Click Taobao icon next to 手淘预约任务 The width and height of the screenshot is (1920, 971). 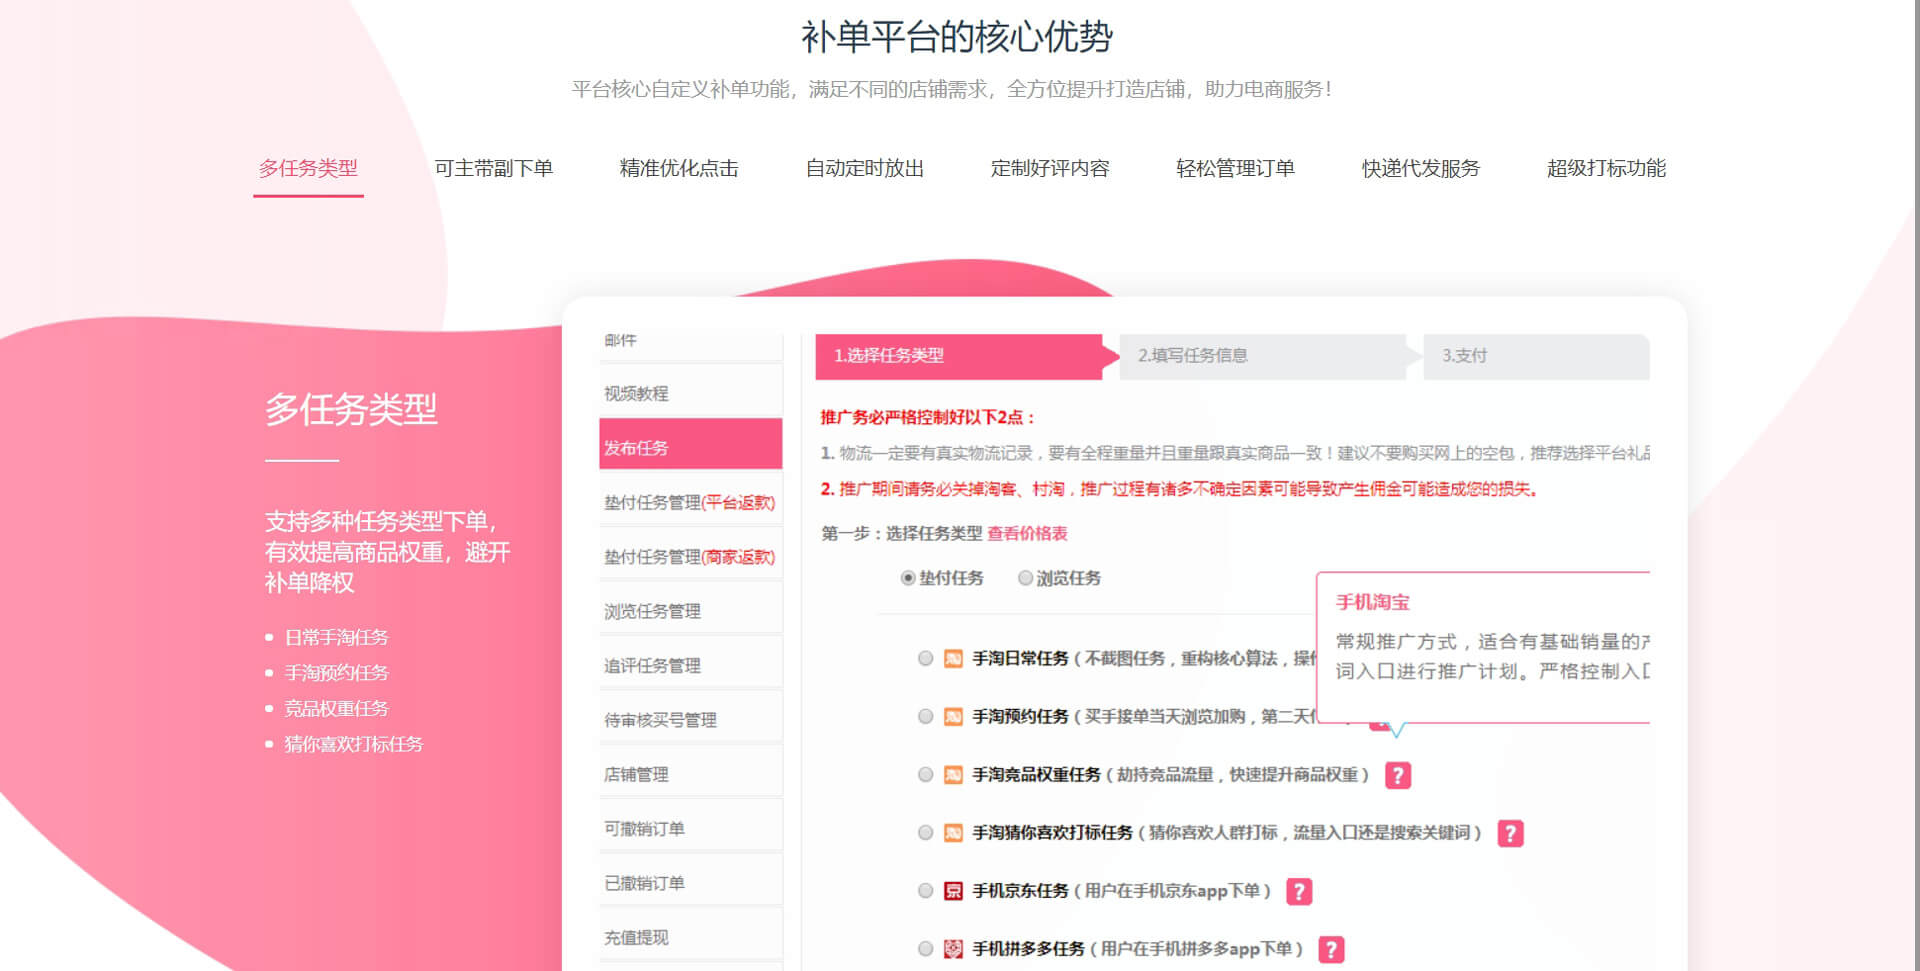pos(953,716)
